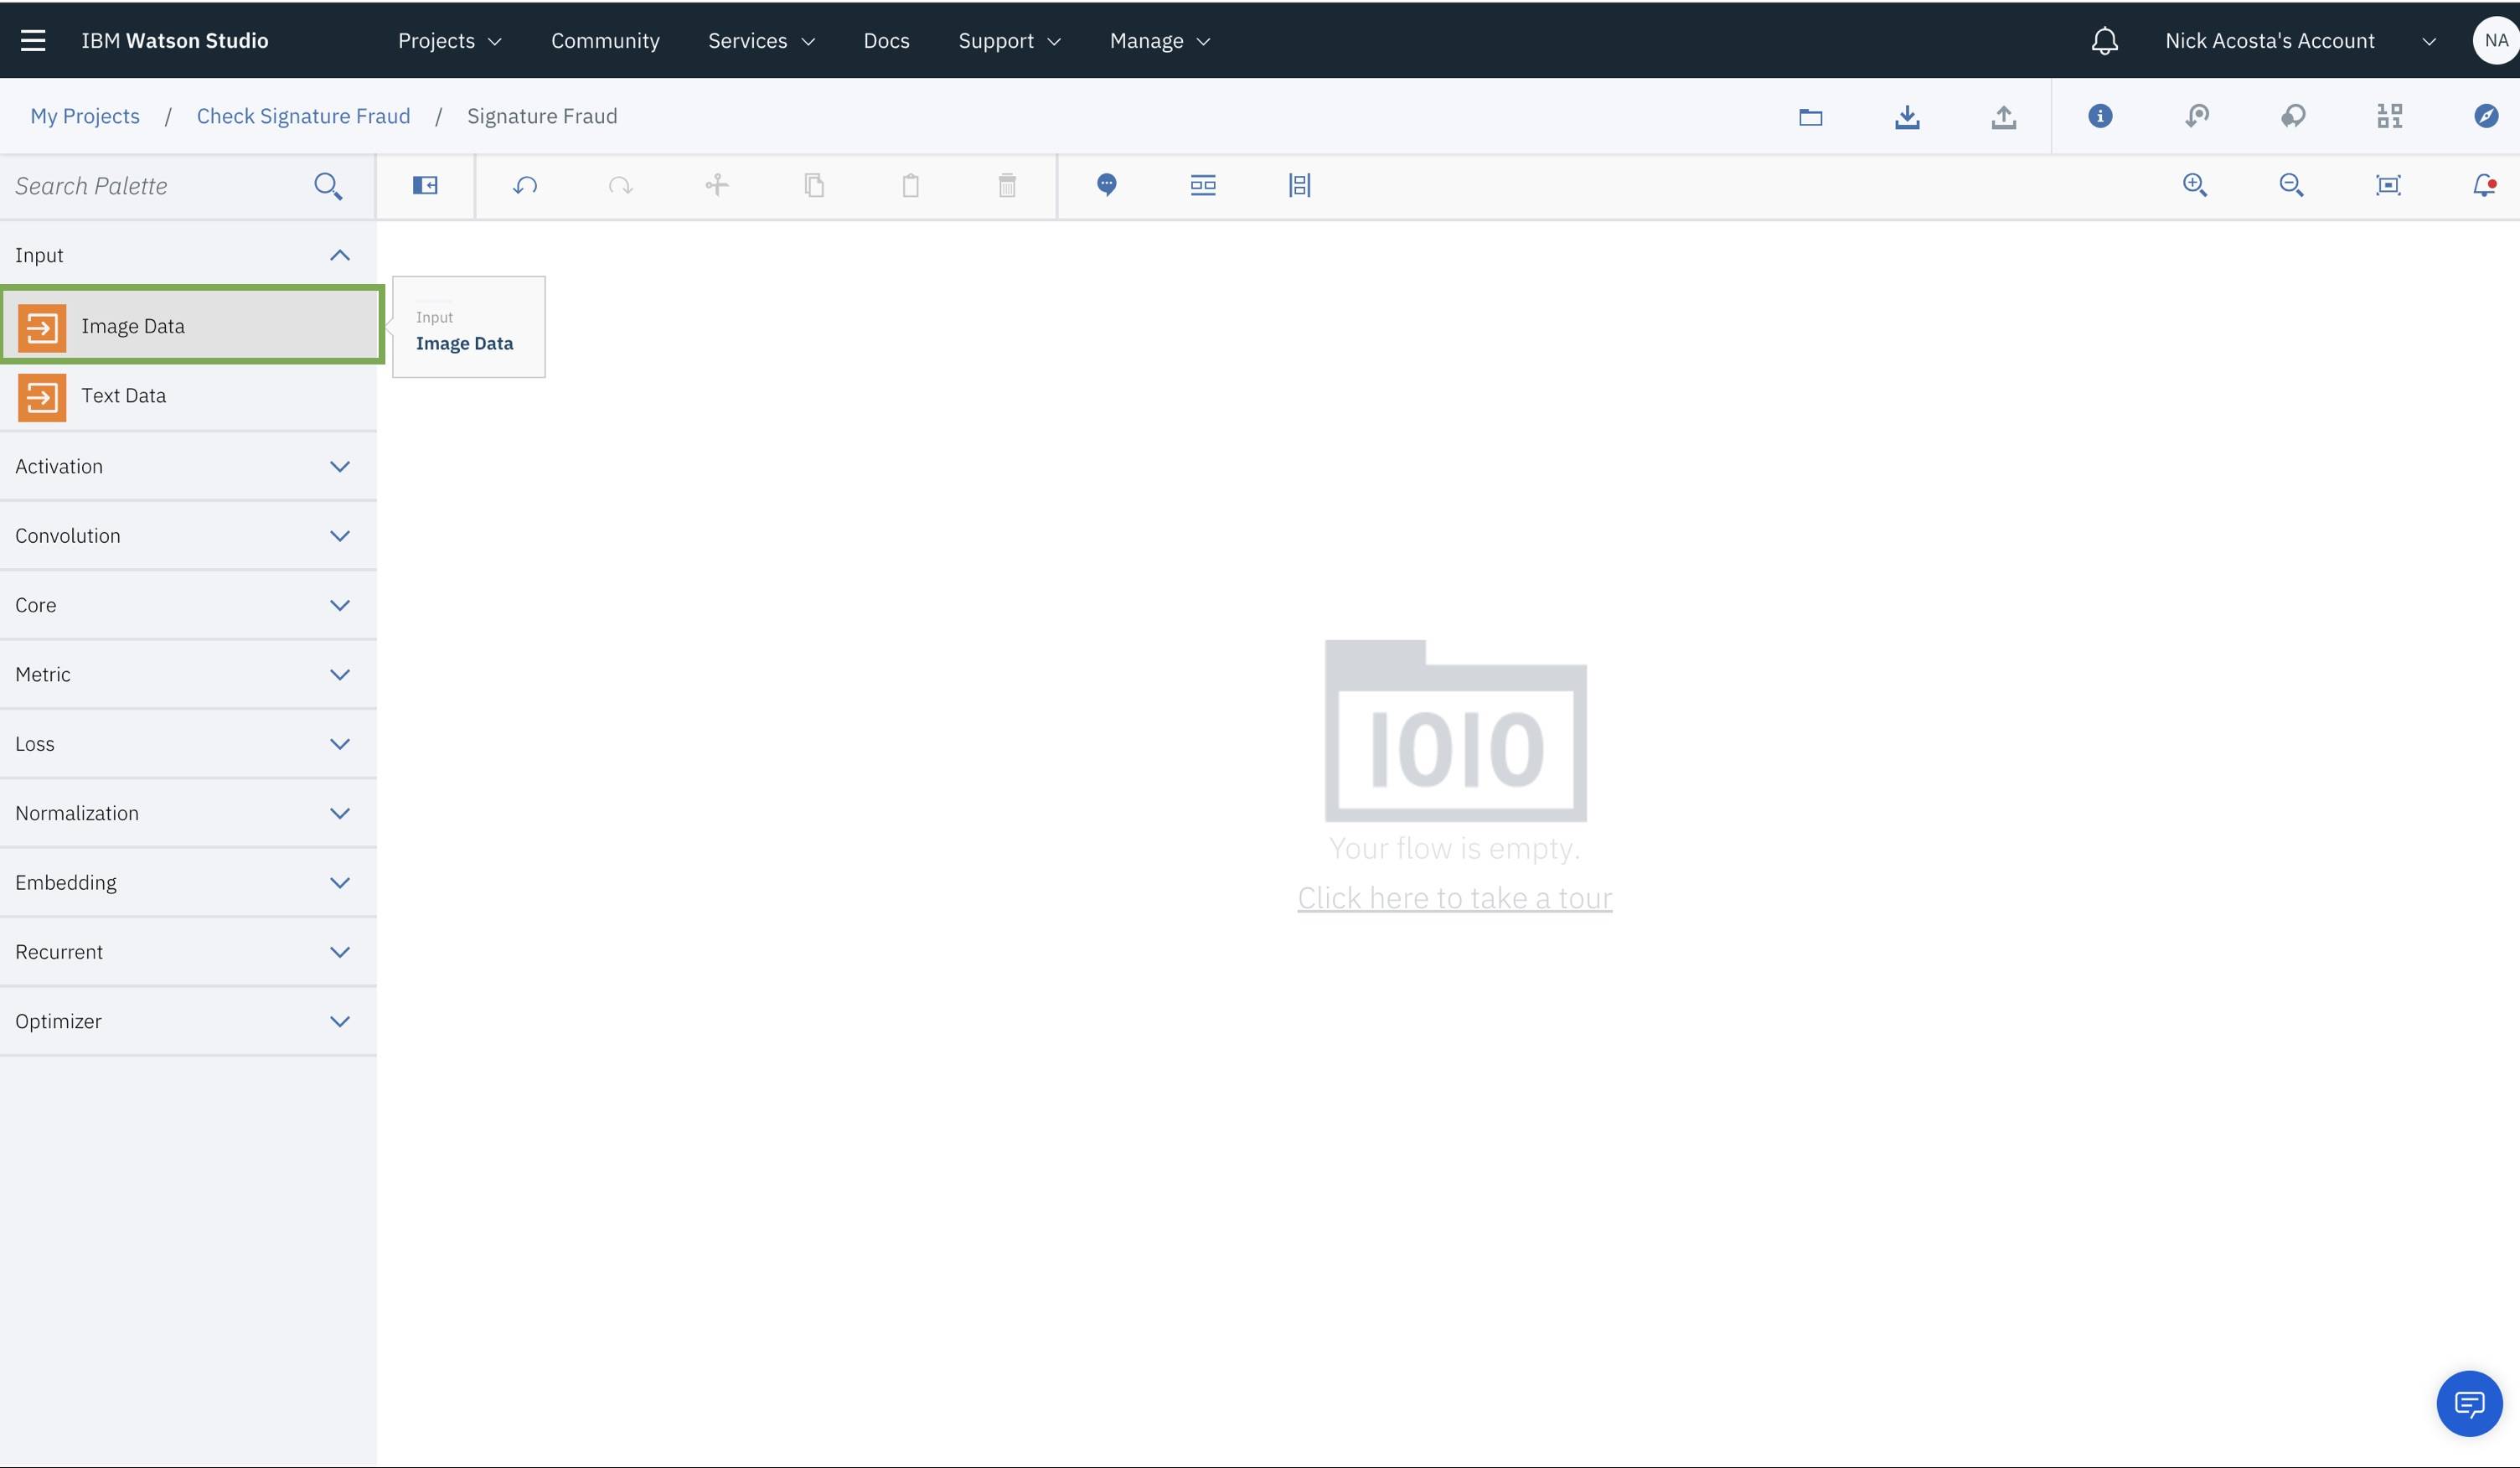Click the paste clipboard icon
This screenshot has width=2520, height=1468.
911,185
